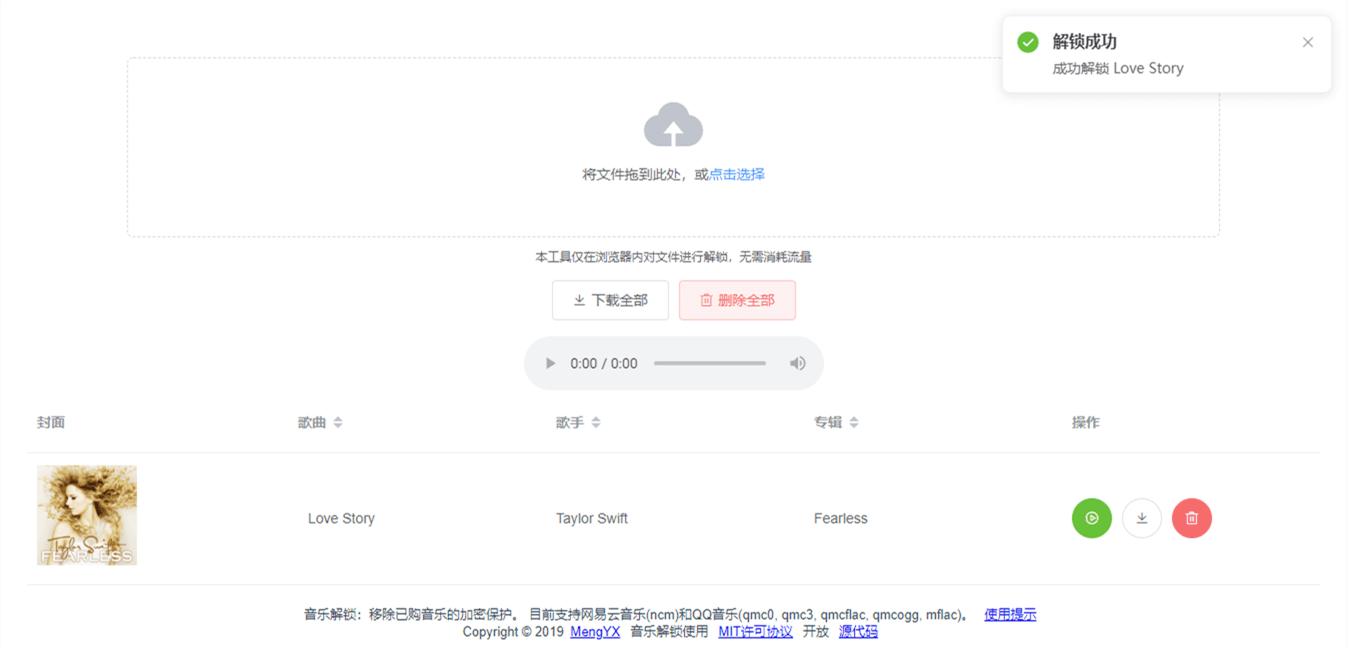Click the Love Story song name cell
The width and height of the screenshot is (1347, 651).
click(x=341, y=518)
